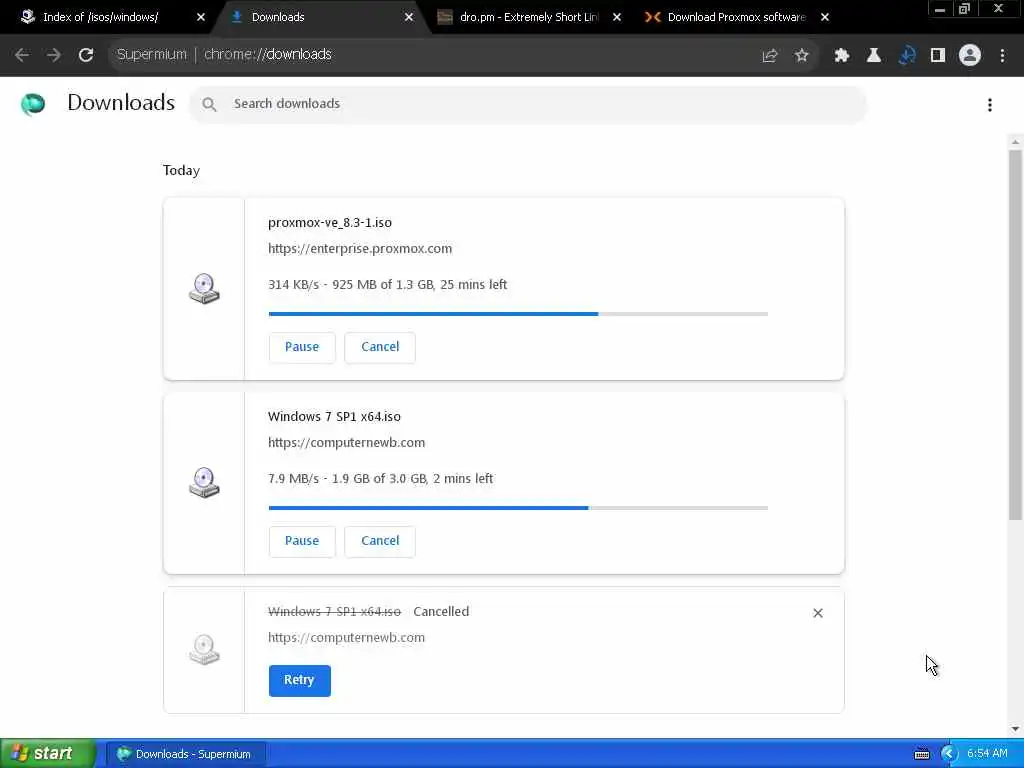Screen dimensions: 1024x768
Task: Click the blue extension icon in toolbar
Action: coord(906,56)
